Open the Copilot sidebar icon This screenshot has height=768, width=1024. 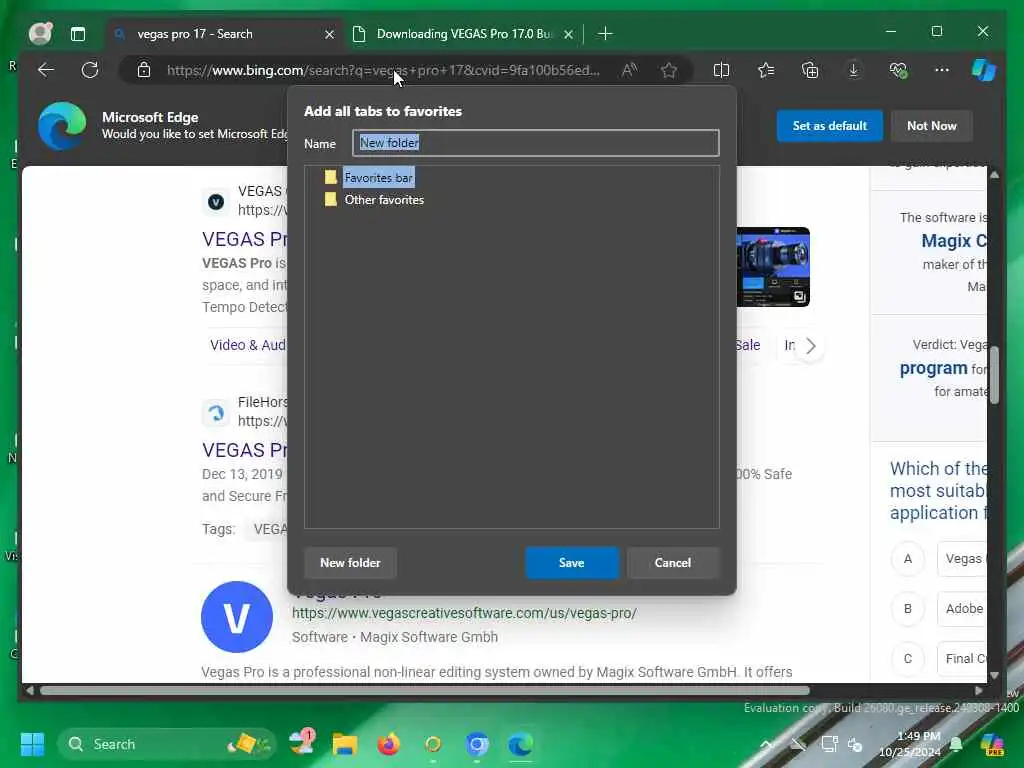click(984, 70)
